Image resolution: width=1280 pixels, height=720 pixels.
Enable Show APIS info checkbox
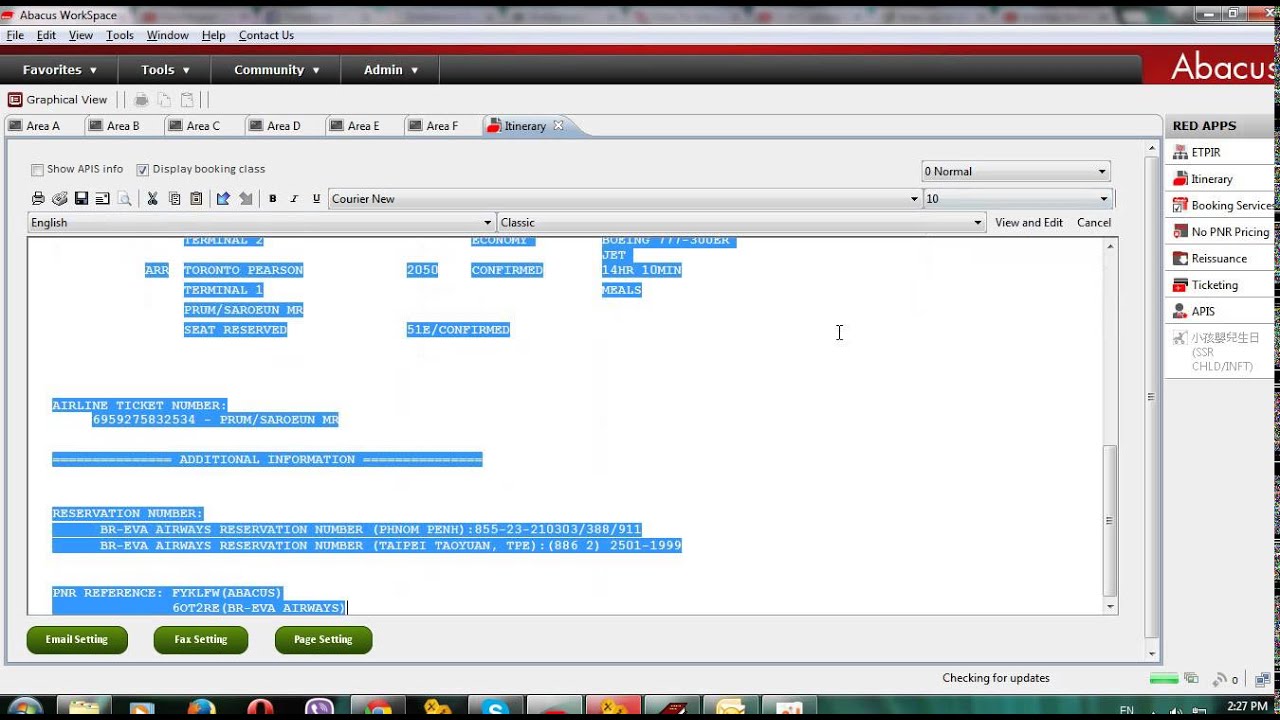[x=37, y=170]
